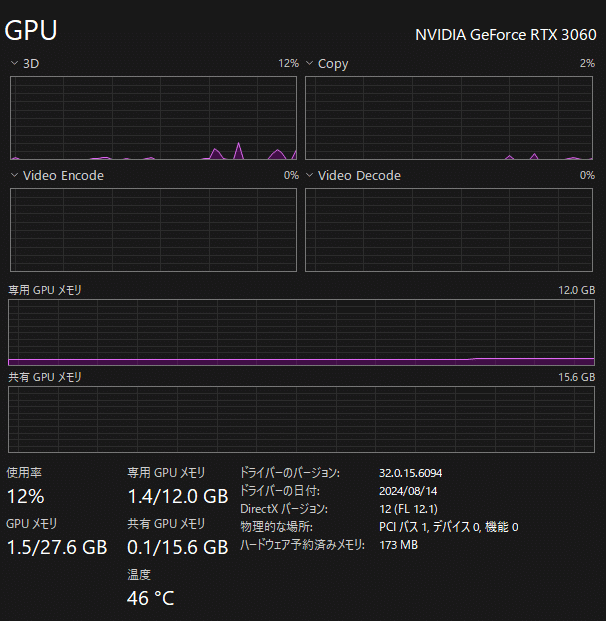606x621 pixels.
Task: Select the NVIDIA GeForce RTX 3060 label
Action: click(x=505, y=35)
